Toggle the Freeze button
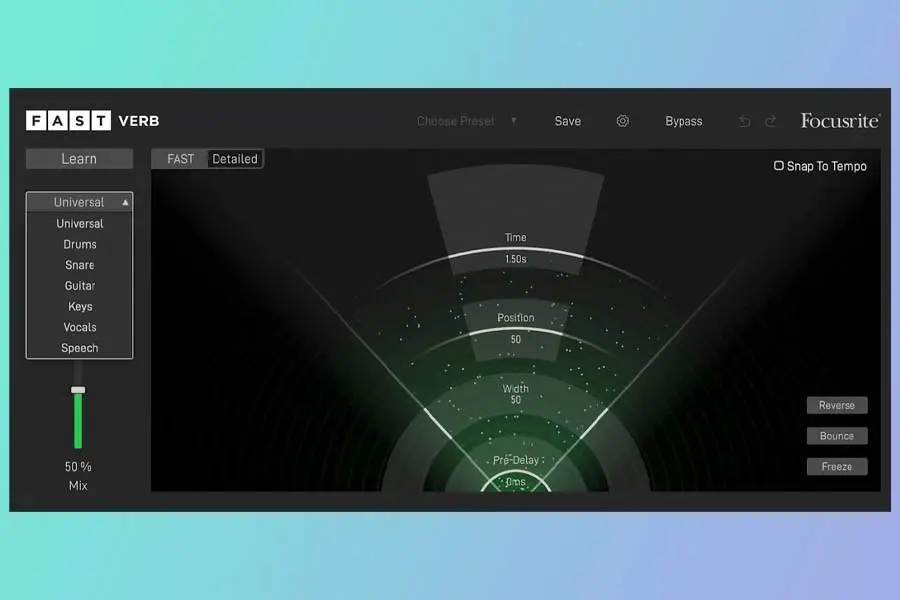The width and height of the screenshot is (900, 600). (837, 467)
